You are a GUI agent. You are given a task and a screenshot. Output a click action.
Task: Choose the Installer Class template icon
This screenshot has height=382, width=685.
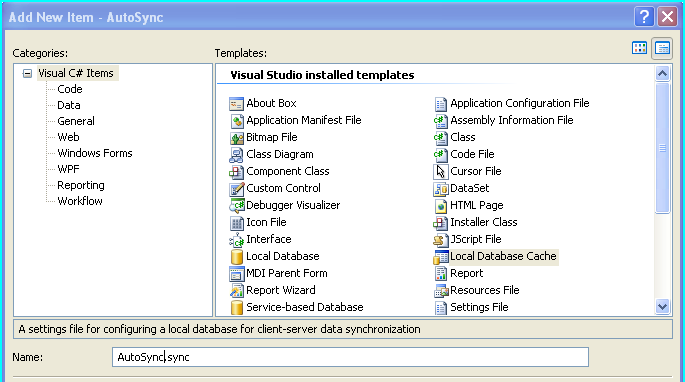point(440,222)
